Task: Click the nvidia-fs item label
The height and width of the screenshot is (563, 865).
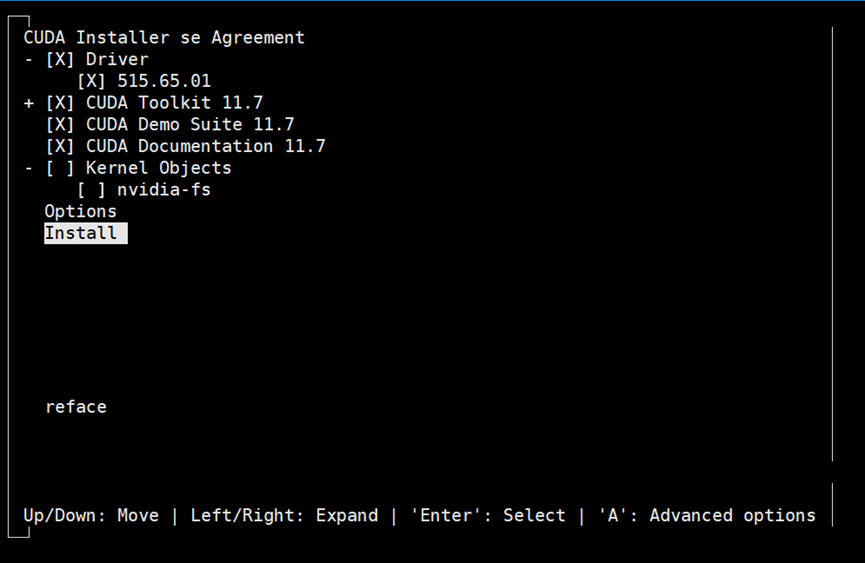Action: tap(163, 190)
